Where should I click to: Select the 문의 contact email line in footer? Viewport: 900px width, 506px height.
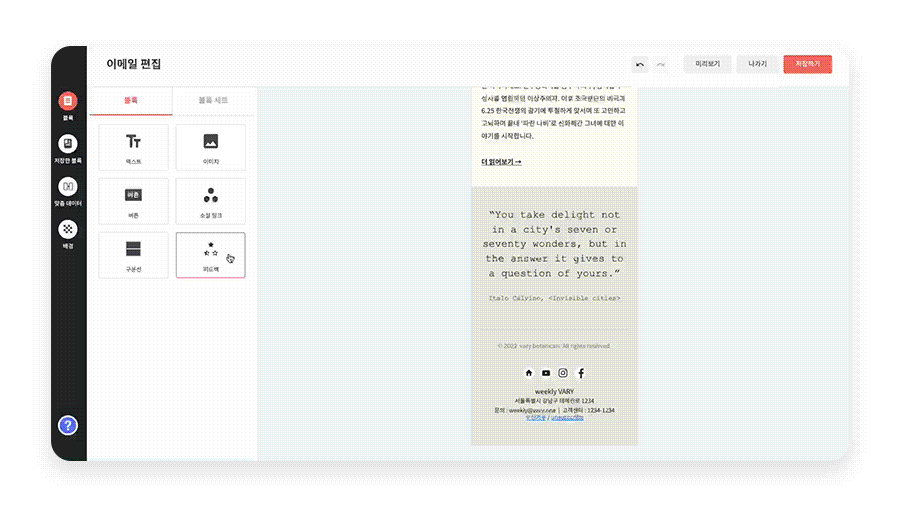554,410
